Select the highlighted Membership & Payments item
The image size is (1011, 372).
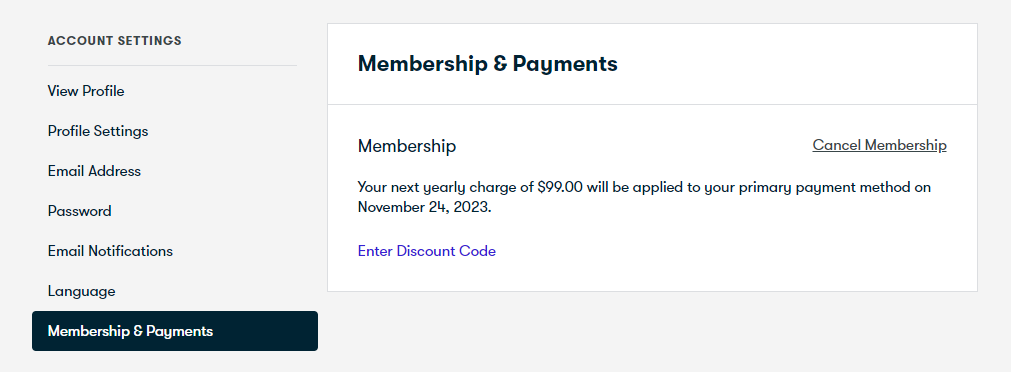(x=175, y=331)
